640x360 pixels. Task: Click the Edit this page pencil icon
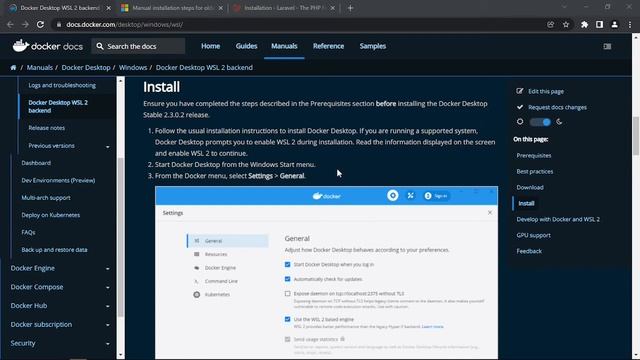[520, 91]
